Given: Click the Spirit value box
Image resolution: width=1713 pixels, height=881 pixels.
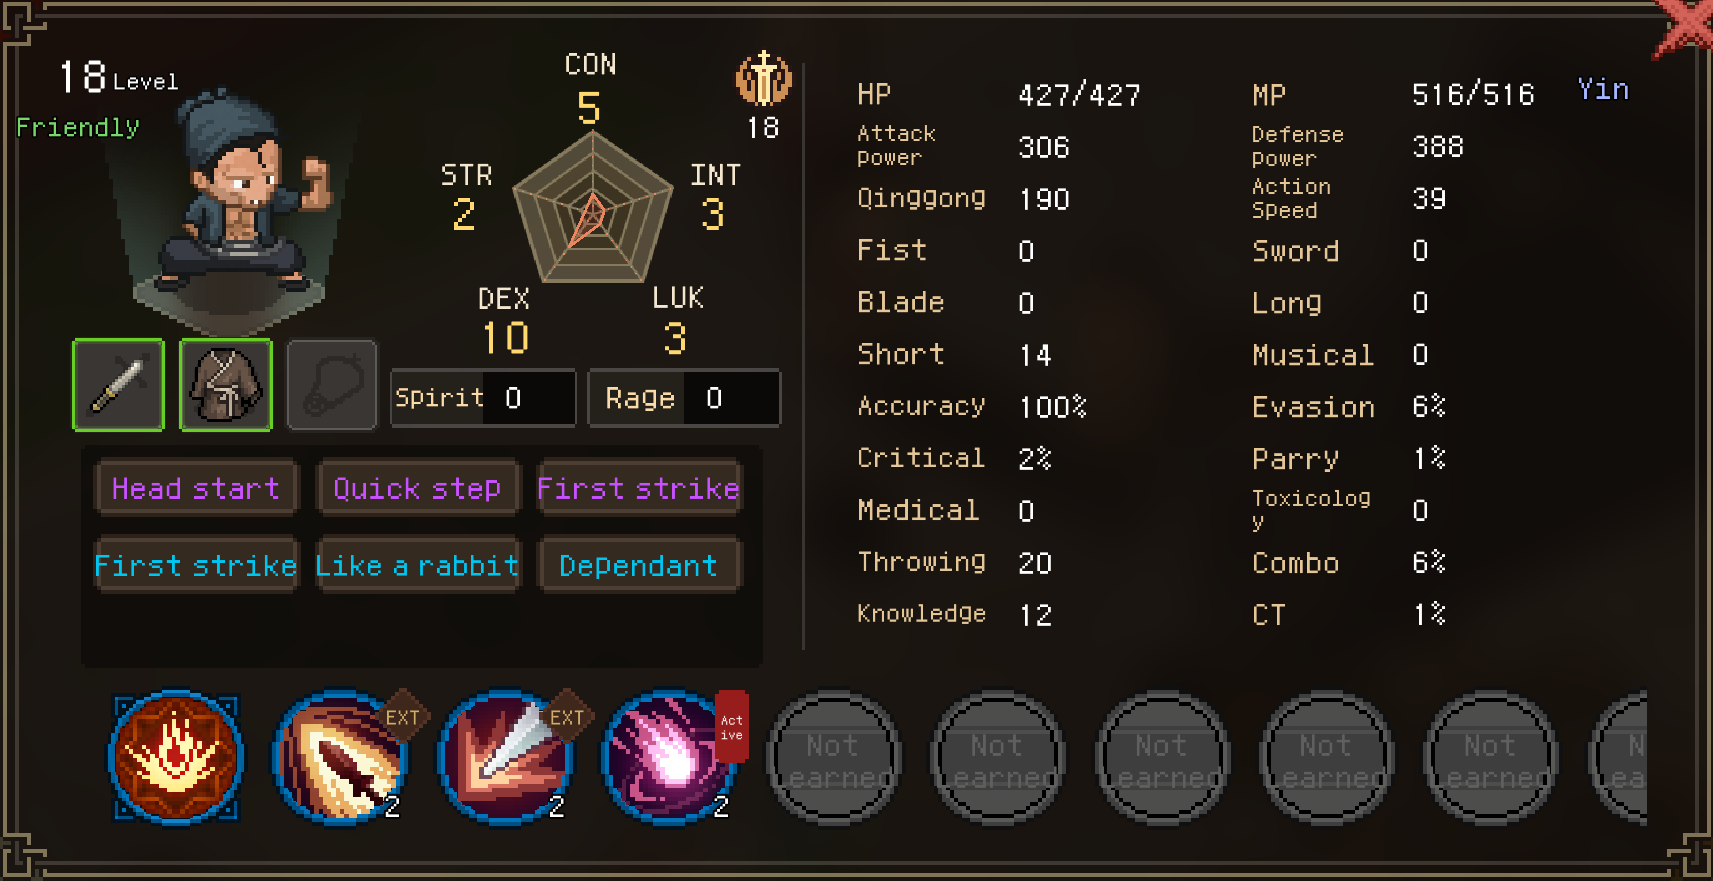Looking at the screenshot, I should (x=483, y=398).
